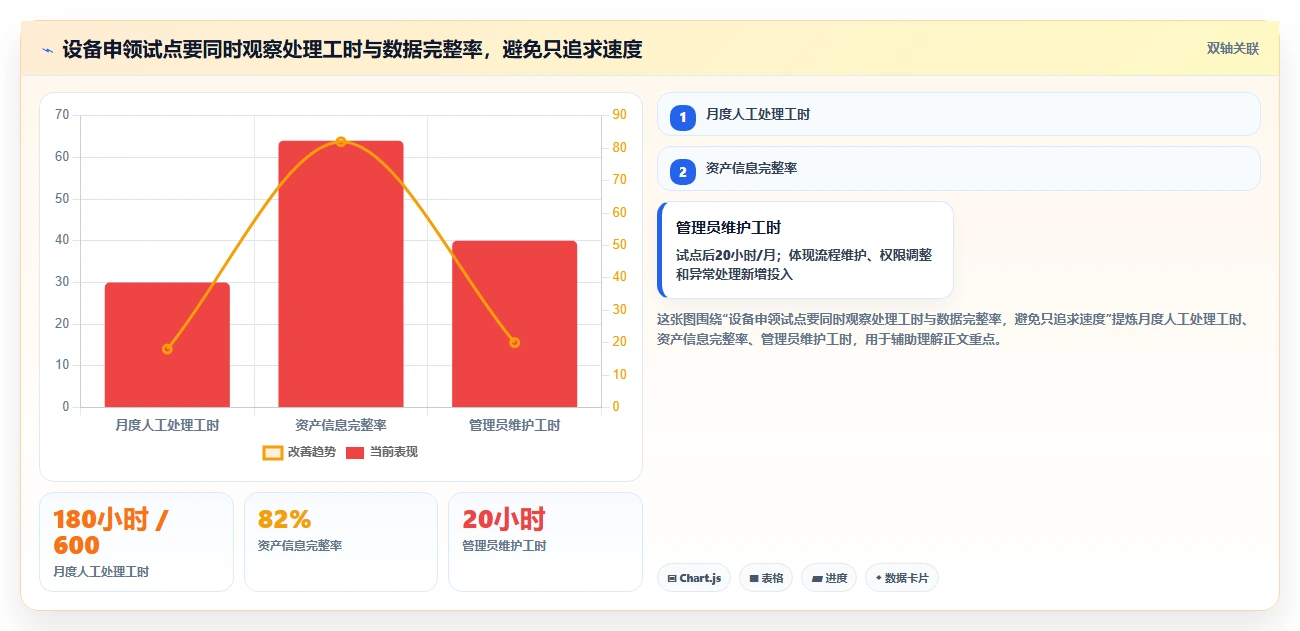Image resolution: width=1300 pixels, height=631 pixels.
Task: Click the line point on 月度人工处理工时 bar
Action: point(167,349)
